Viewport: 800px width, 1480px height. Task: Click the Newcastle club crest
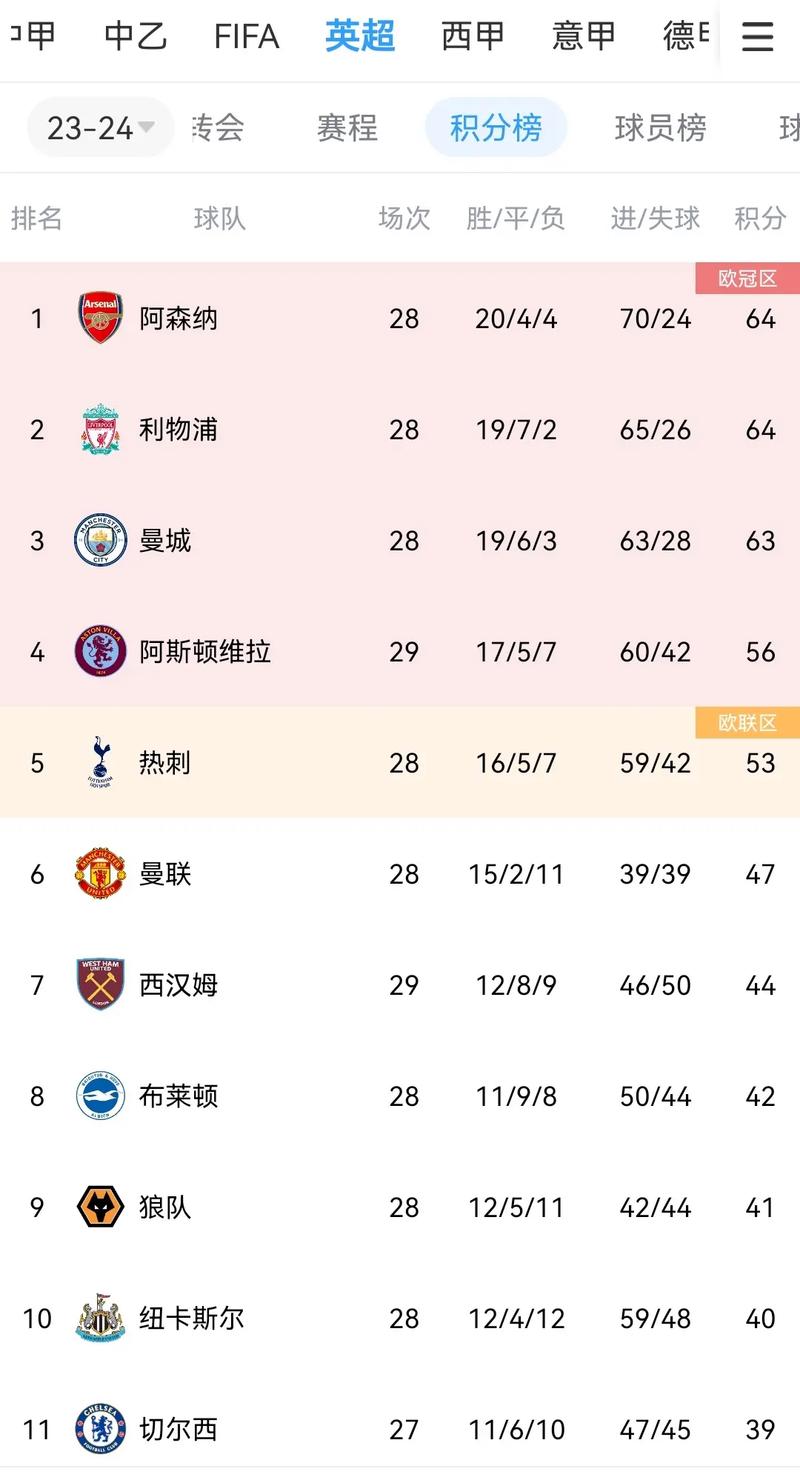tap(100, 1318)
